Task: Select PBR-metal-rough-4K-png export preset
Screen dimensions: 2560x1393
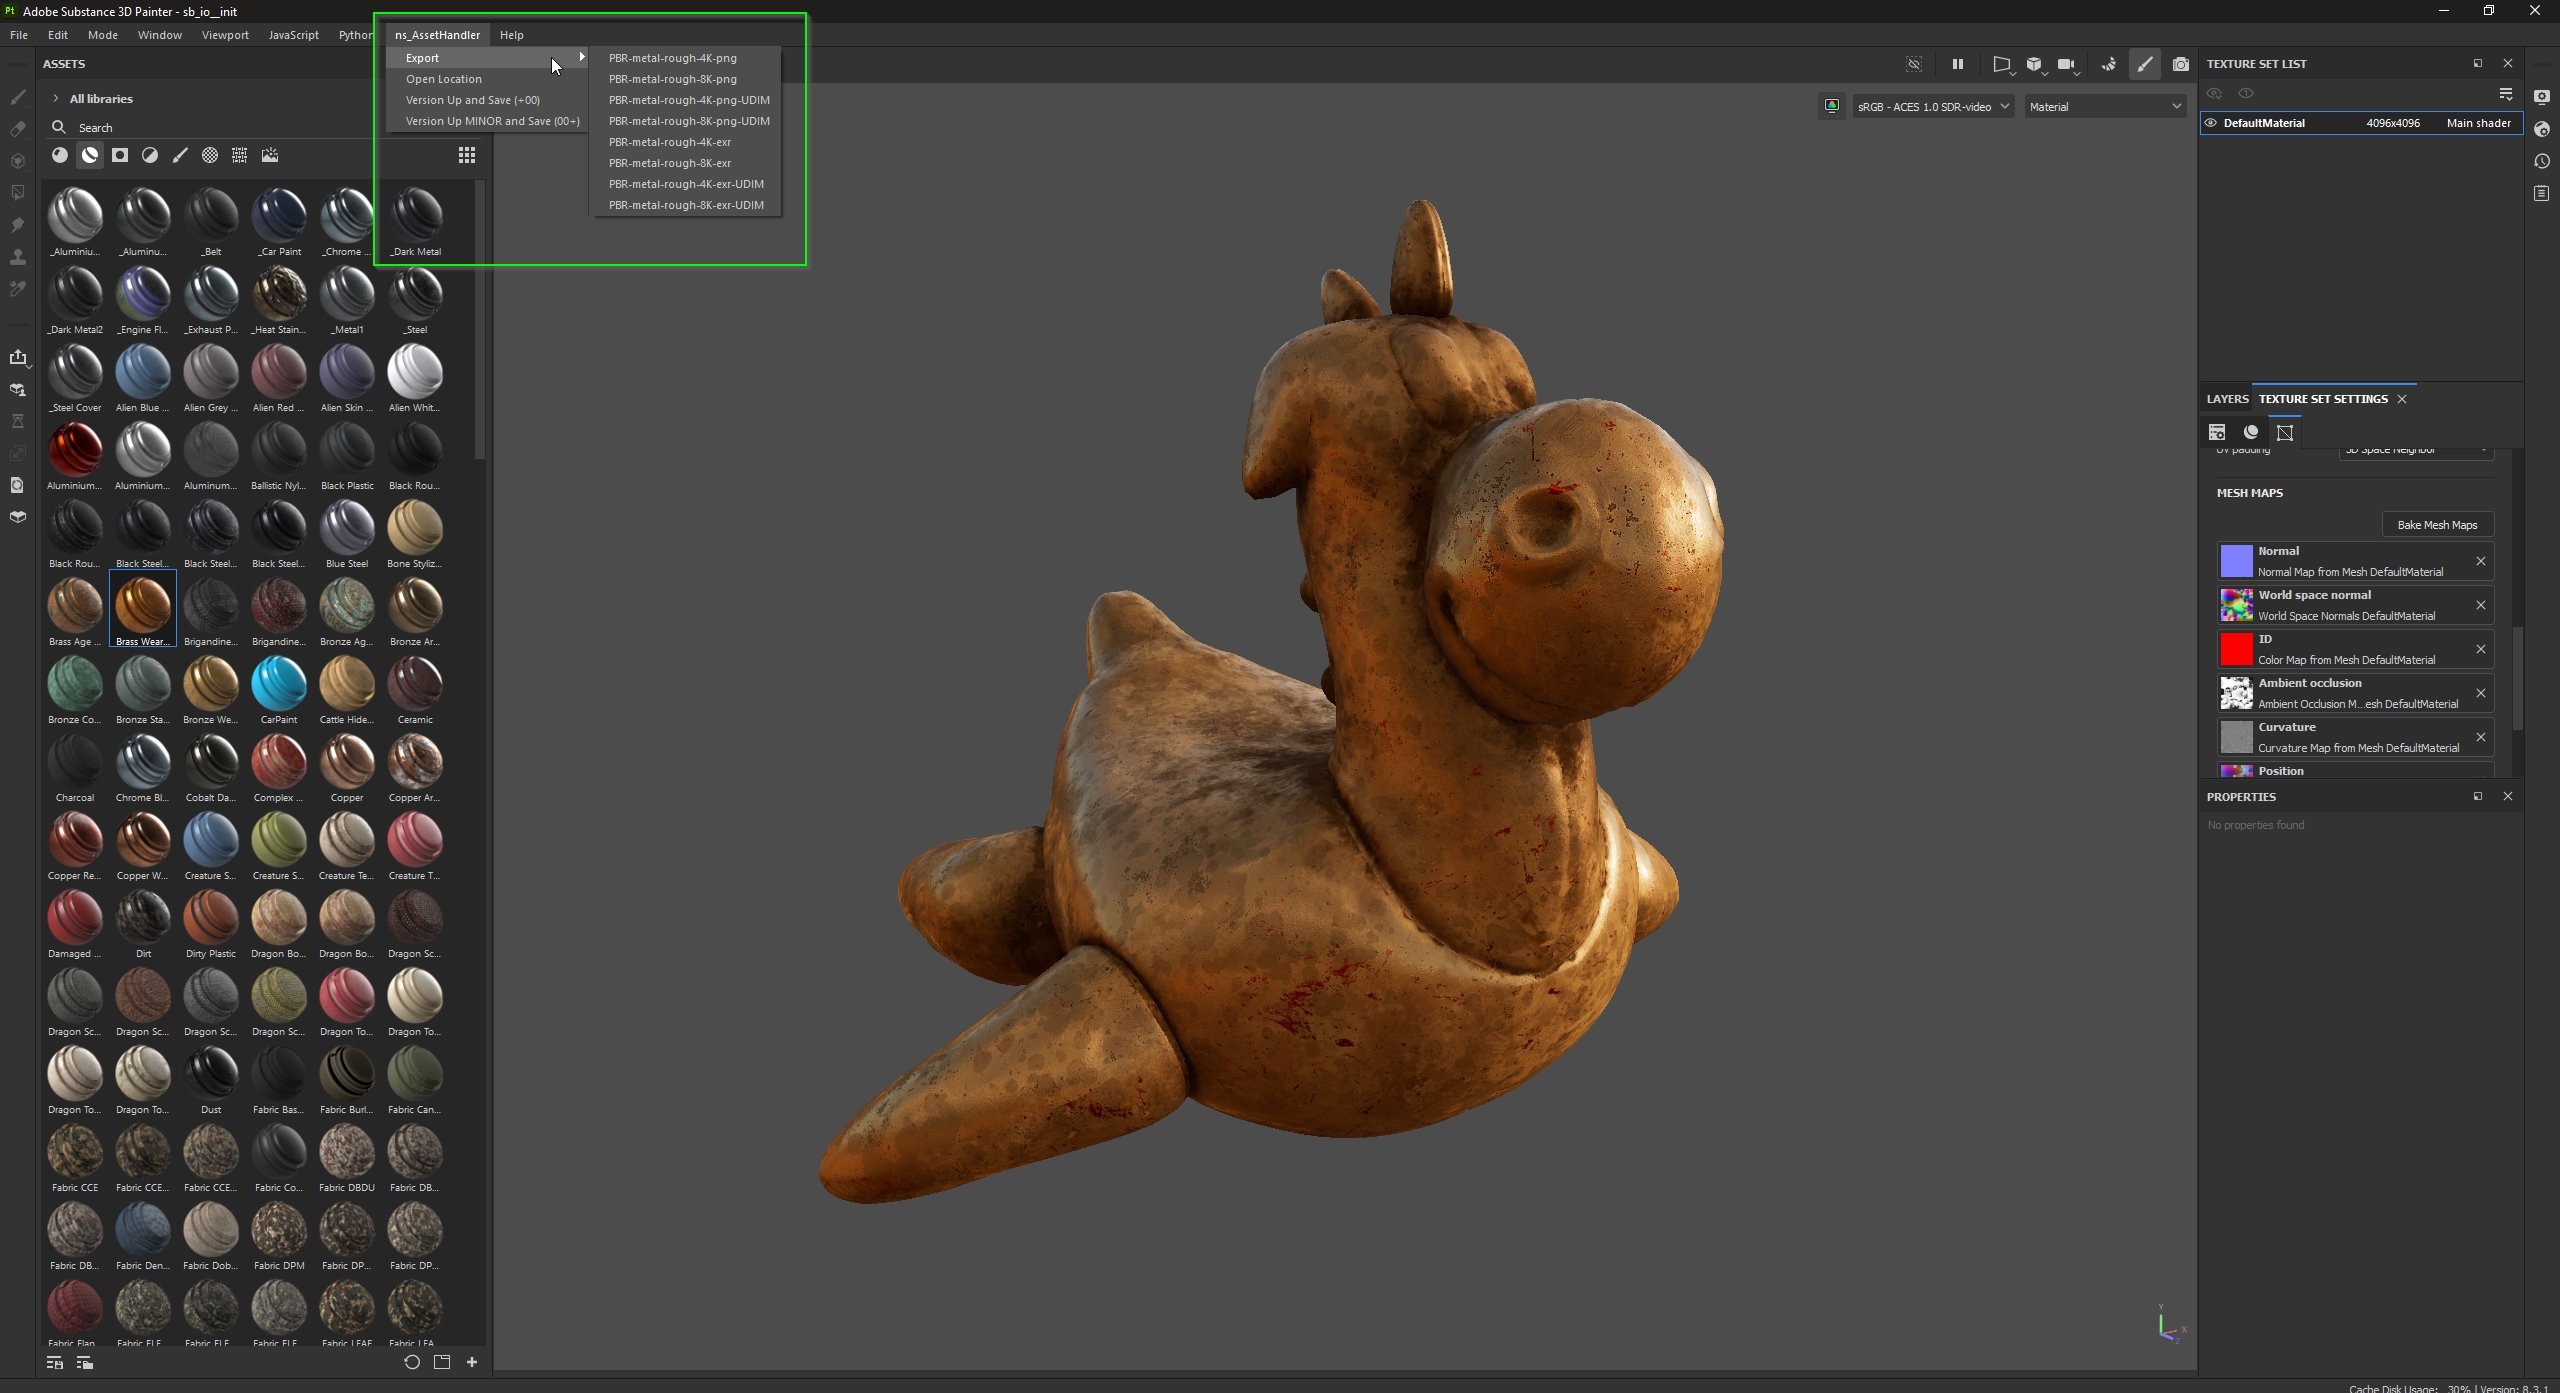Action: [x=672, y=58]
